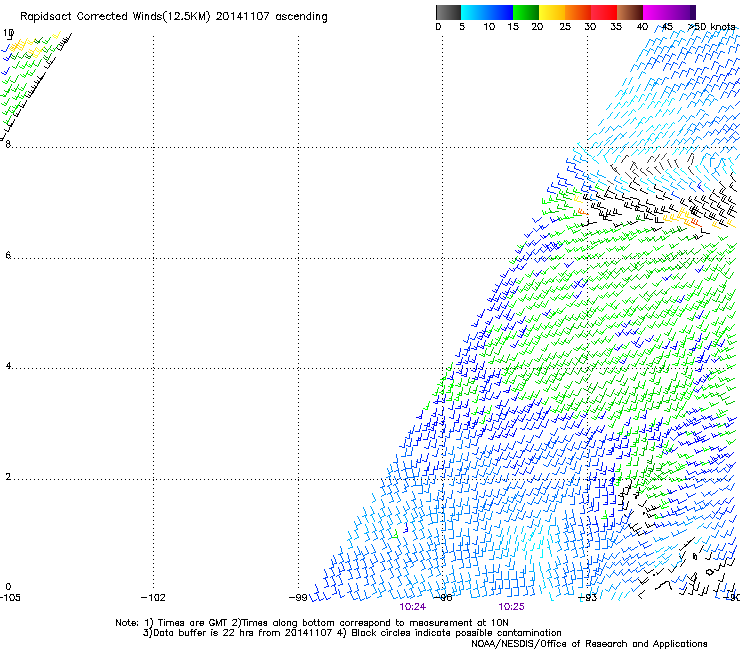Click longitude axis label '-102'
740x650 pixels.
153,598
